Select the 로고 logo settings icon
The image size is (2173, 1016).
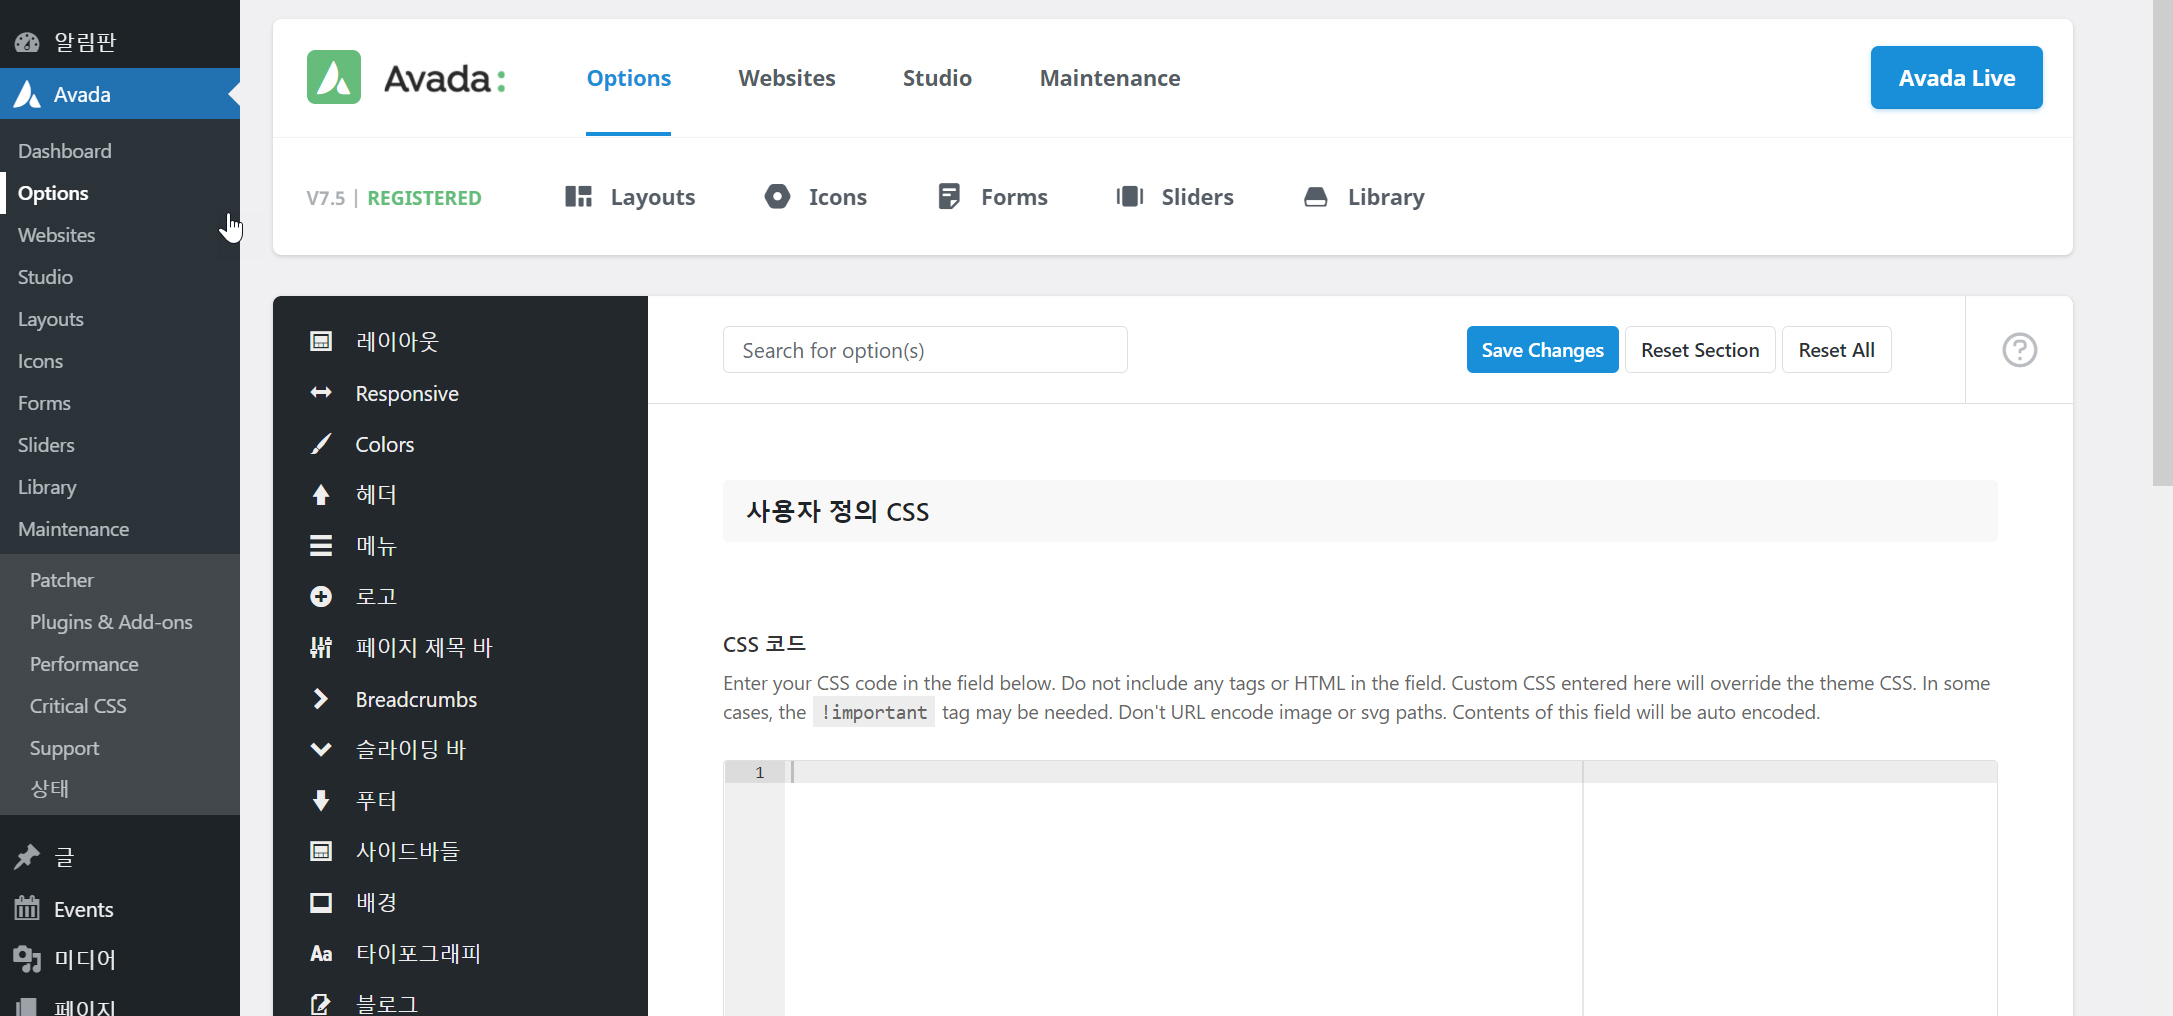coord(320,596)
